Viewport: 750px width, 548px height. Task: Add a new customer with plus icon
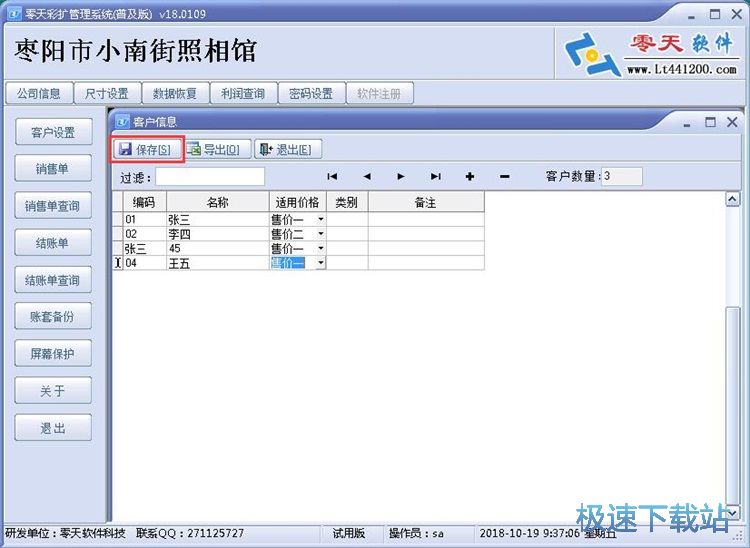click(x=470, y=176)
